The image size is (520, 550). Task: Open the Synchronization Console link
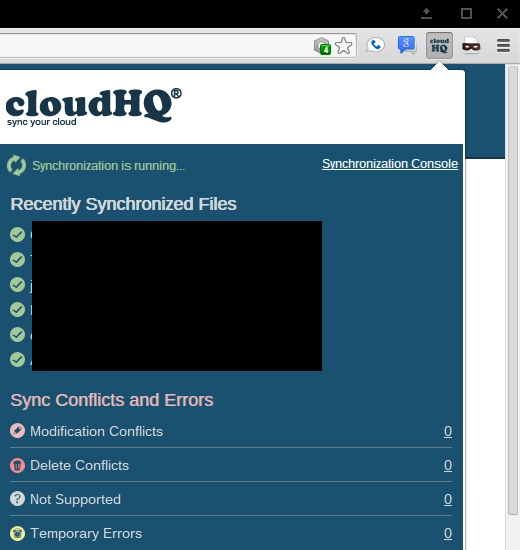point(390,163)
